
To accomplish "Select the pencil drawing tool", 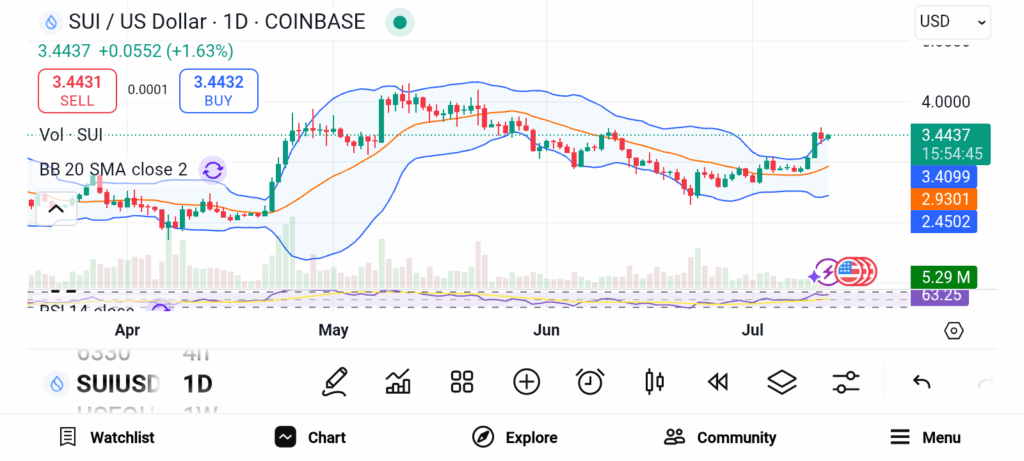I will coord(334,382).
